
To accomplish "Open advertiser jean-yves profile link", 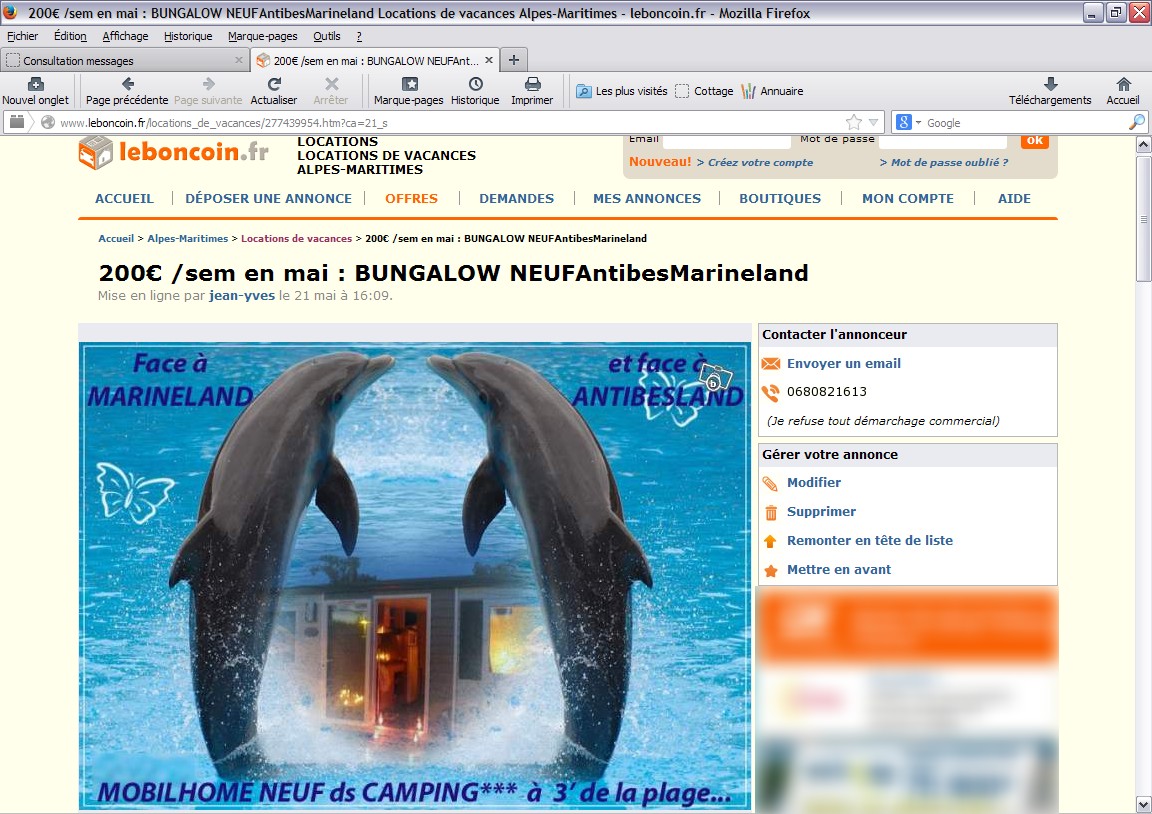I will point(242,295).
